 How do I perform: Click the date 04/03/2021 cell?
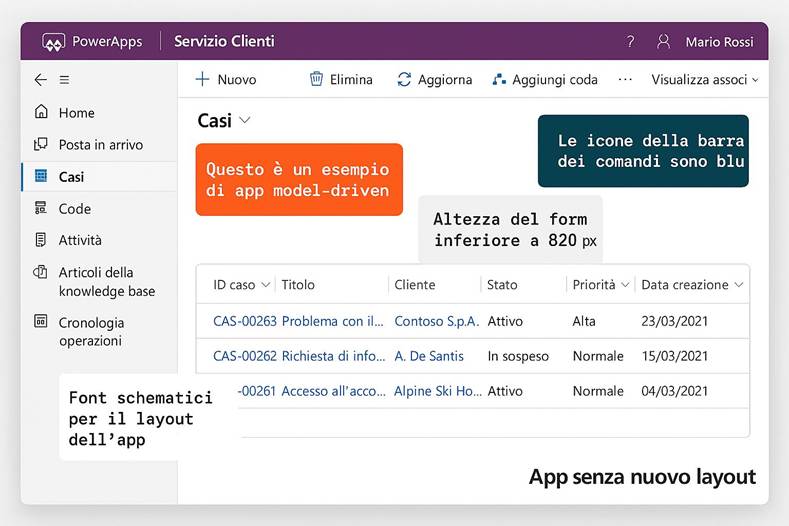click(x=675, y=391)
